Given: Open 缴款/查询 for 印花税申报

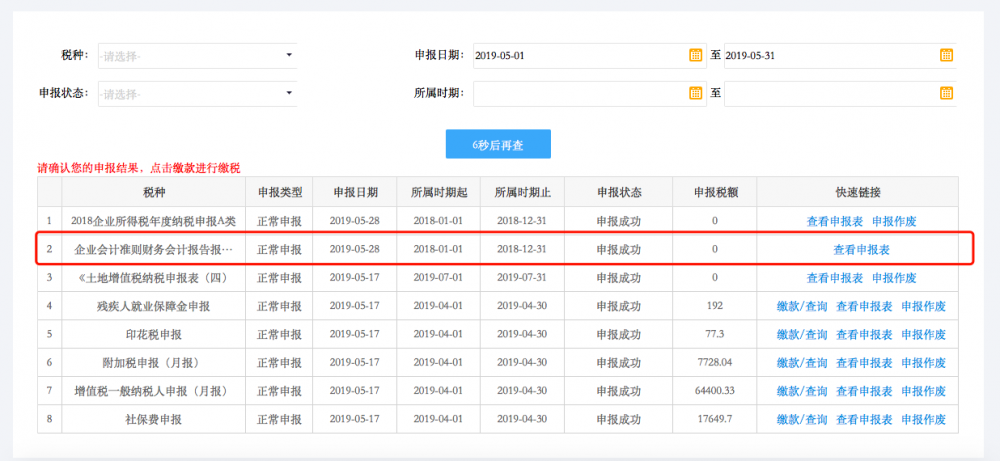Looking at the screenshot, I should pyautogui.click(x=802, y=334).
